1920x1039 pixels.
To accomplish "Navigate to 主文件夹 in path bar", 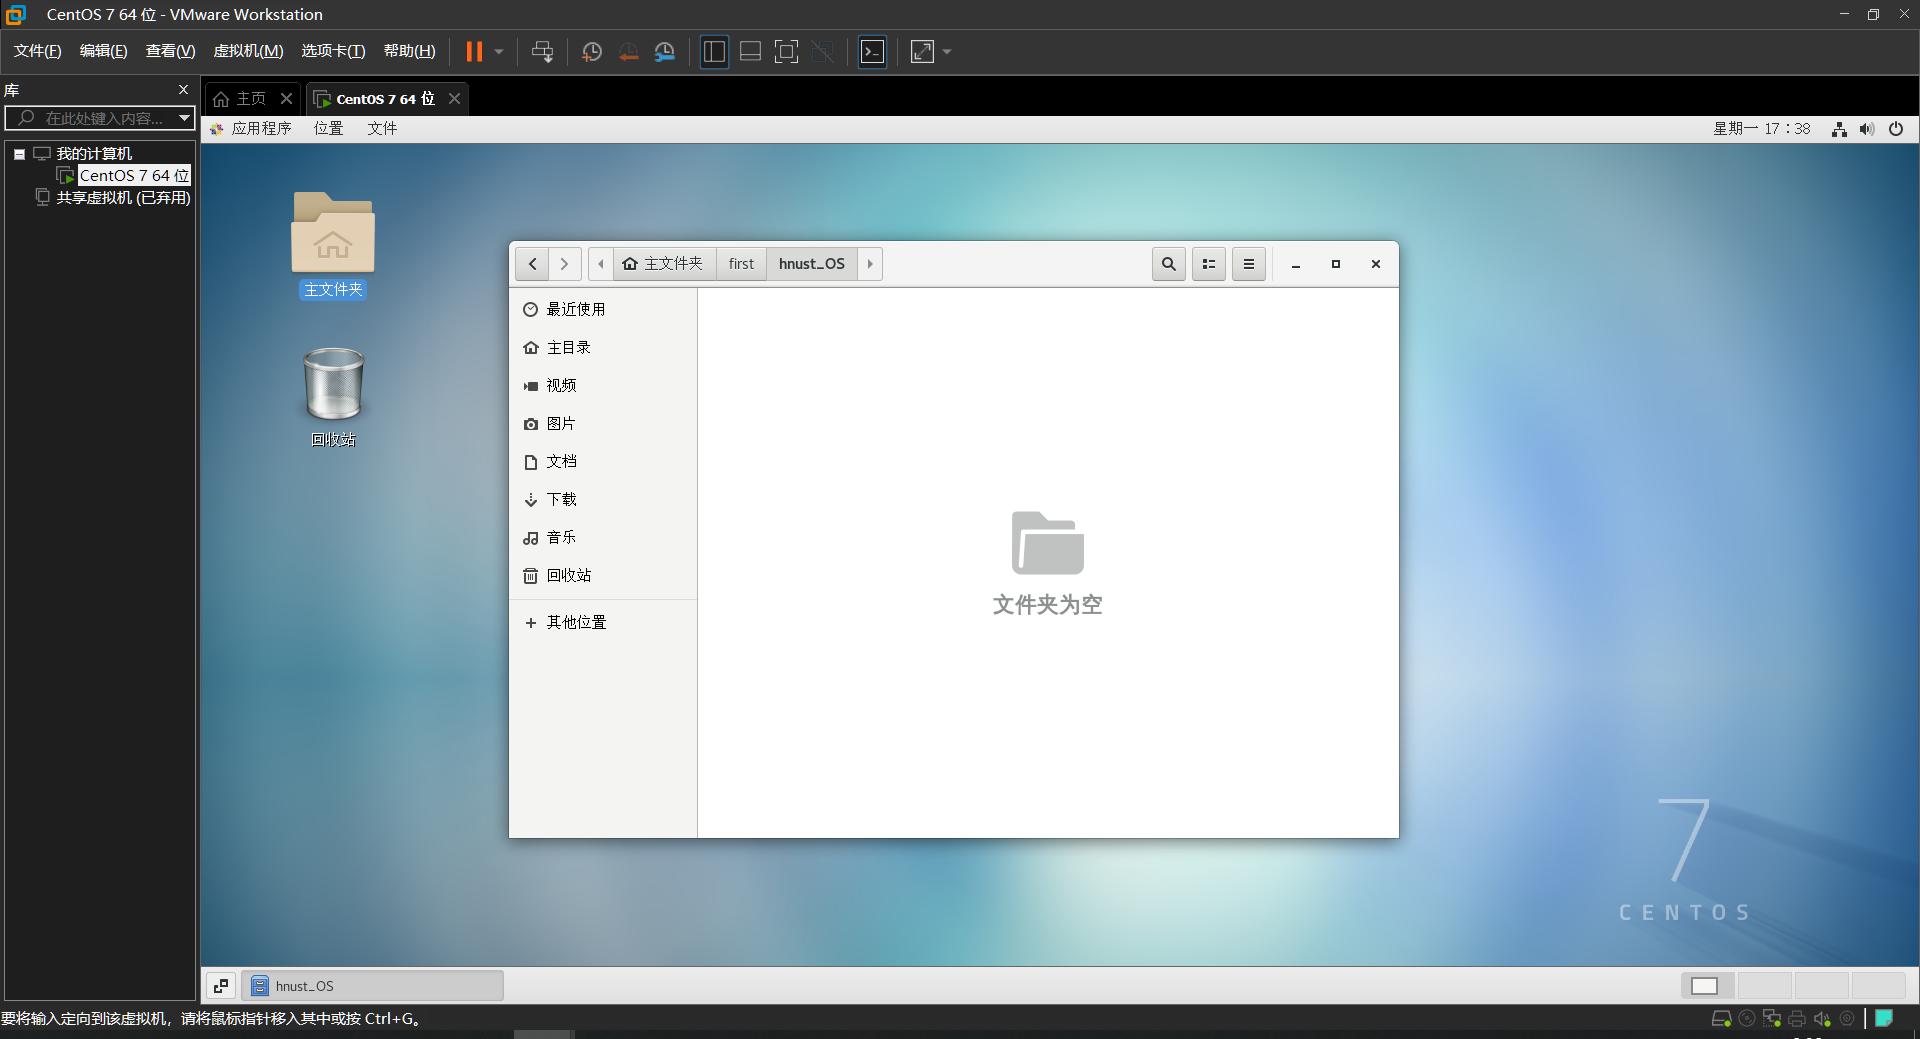I will tap(664, 264).
